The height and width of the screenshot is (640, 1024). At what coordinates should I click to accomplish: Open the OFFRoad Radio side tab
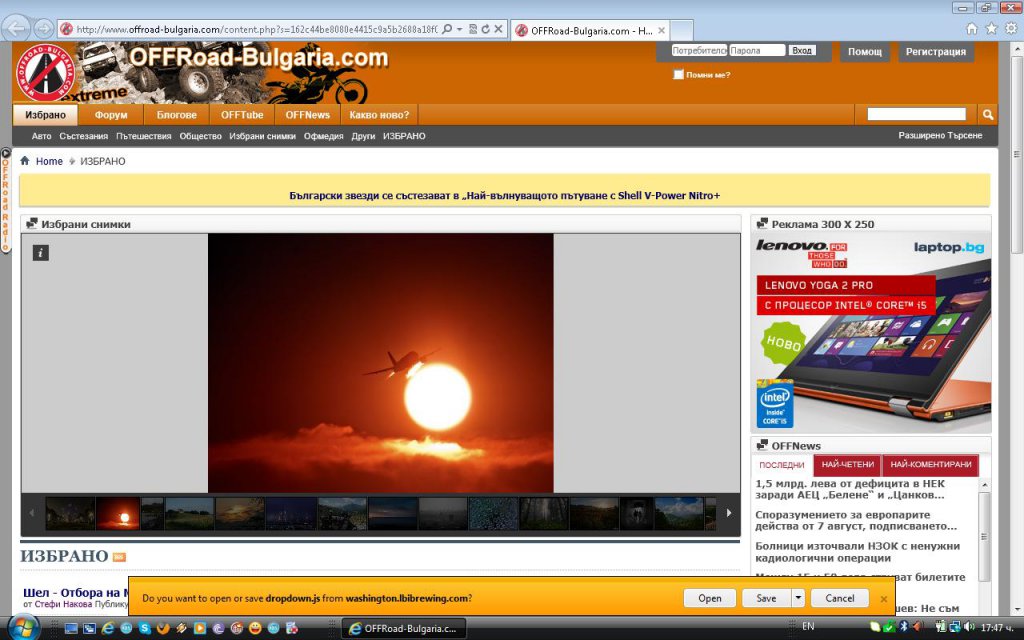click(x=5, y=201)
